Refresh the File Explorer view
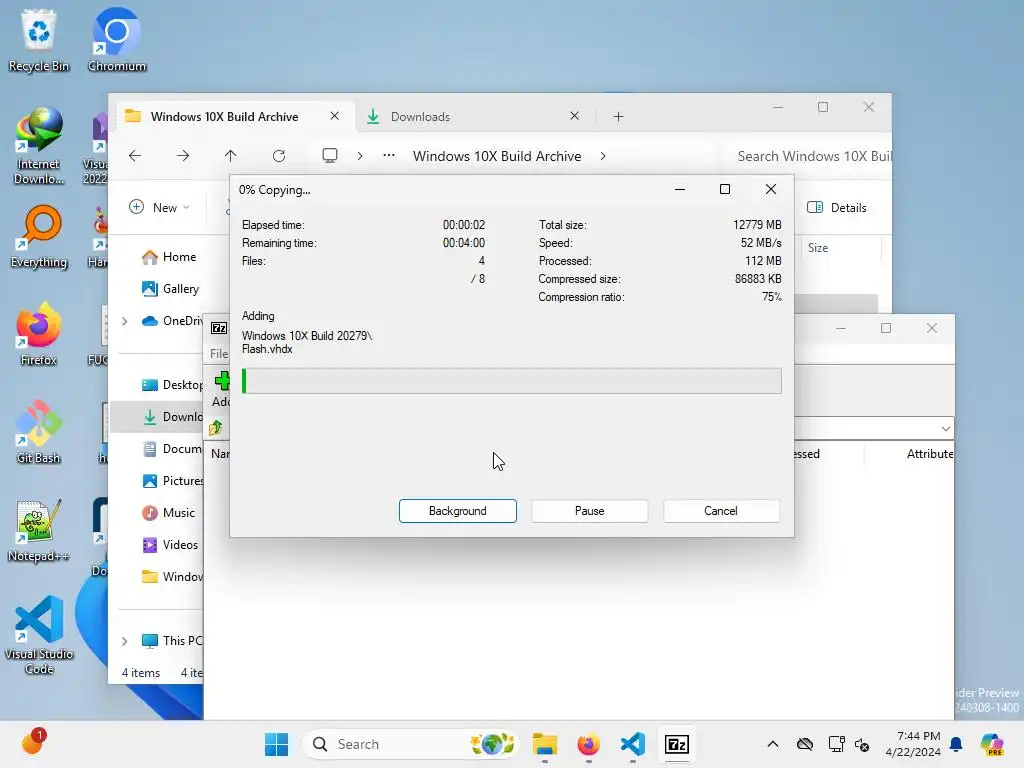Image resolution: width=1024 pixels, height=768 pixels. 279,155
